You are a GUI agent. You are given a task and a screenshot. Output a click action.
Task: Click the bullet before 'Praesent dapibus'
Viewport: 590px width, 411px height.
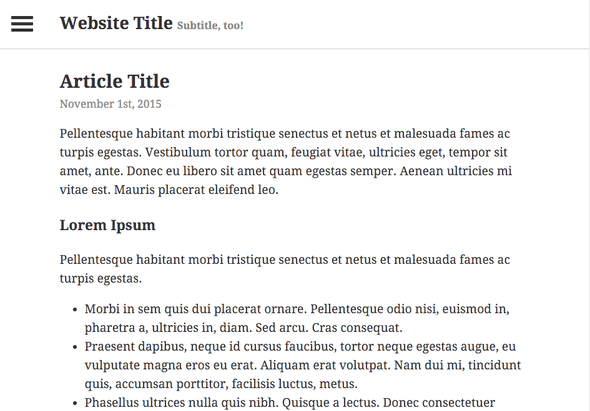(75, 347)
